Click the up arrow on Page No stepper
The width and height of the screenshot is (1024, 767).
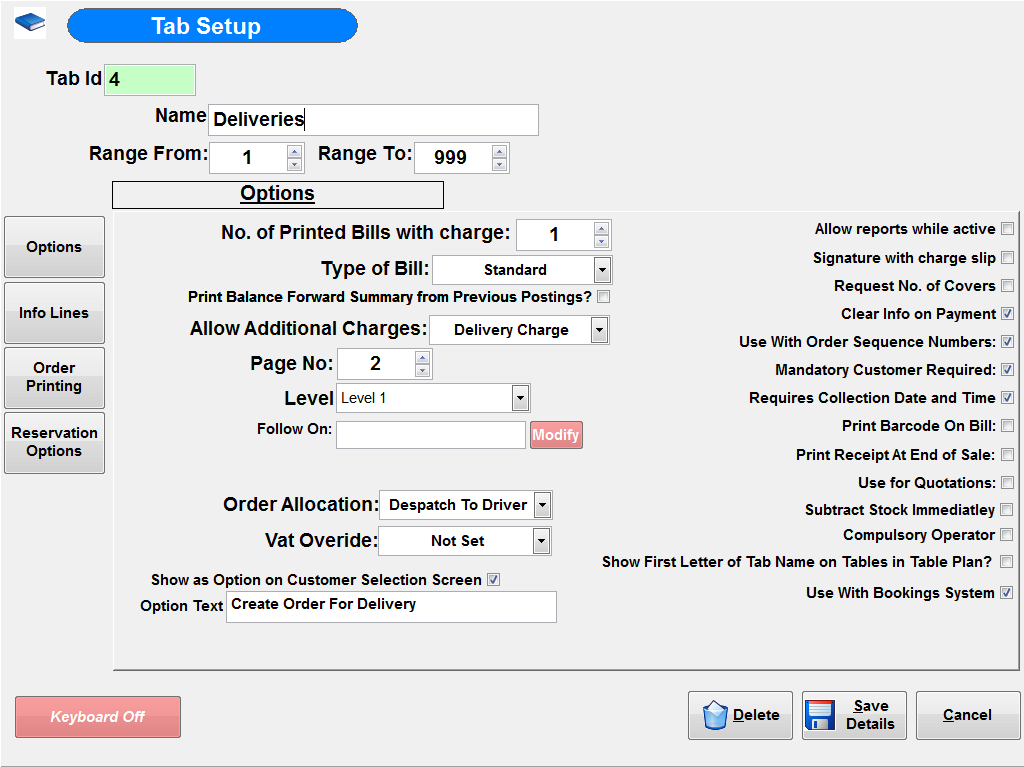[424, 357]
